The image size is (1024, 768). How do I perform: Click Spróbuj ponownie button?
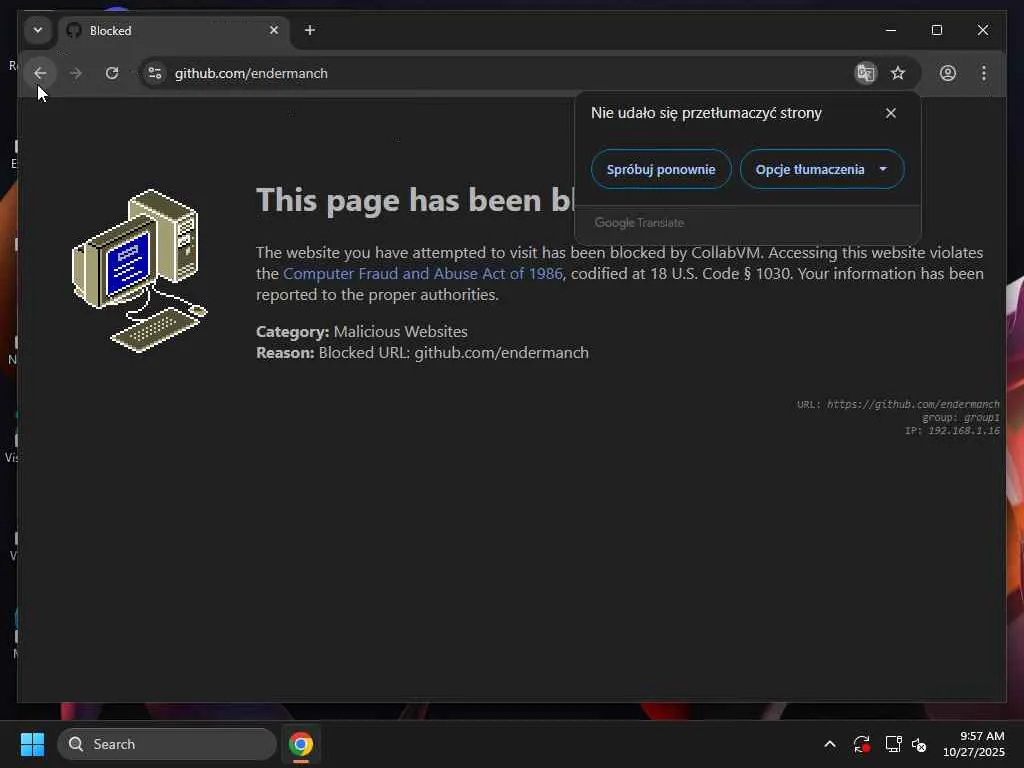click(661, 169)
